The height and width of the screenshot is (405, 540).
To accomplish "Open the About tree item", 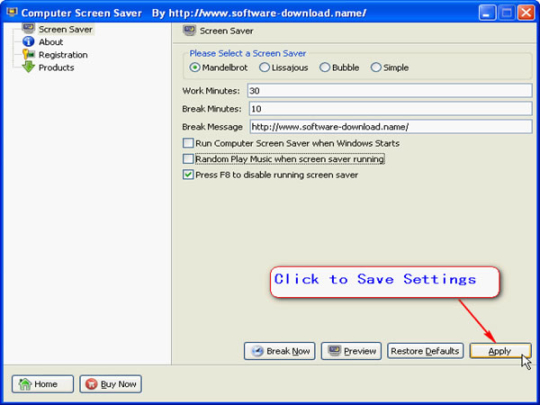I will (51, 42).
